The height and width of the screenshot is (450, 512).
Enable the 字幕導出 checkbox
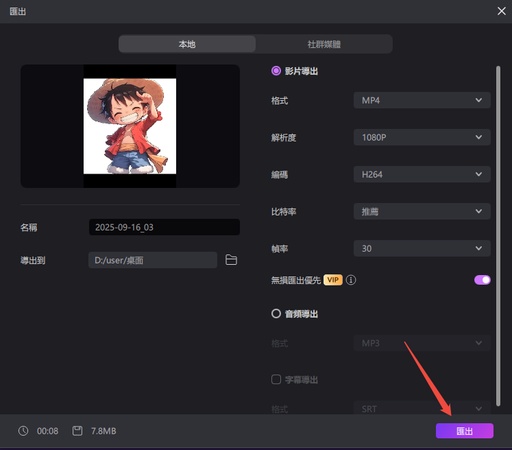click(276, 379)
